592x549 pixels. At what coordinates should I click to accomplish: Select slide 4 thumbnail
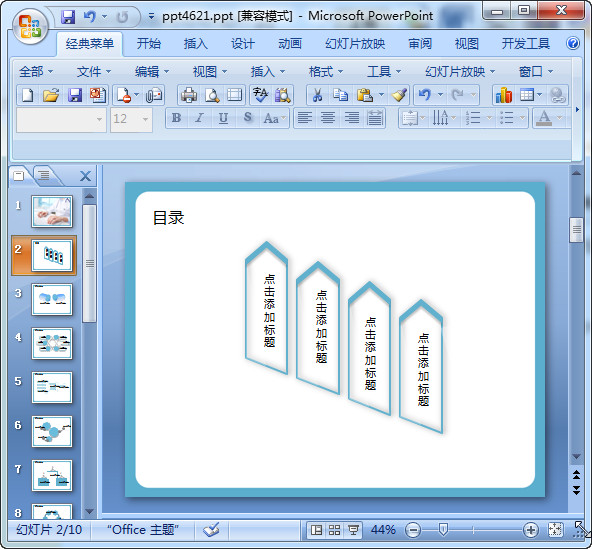52,343
